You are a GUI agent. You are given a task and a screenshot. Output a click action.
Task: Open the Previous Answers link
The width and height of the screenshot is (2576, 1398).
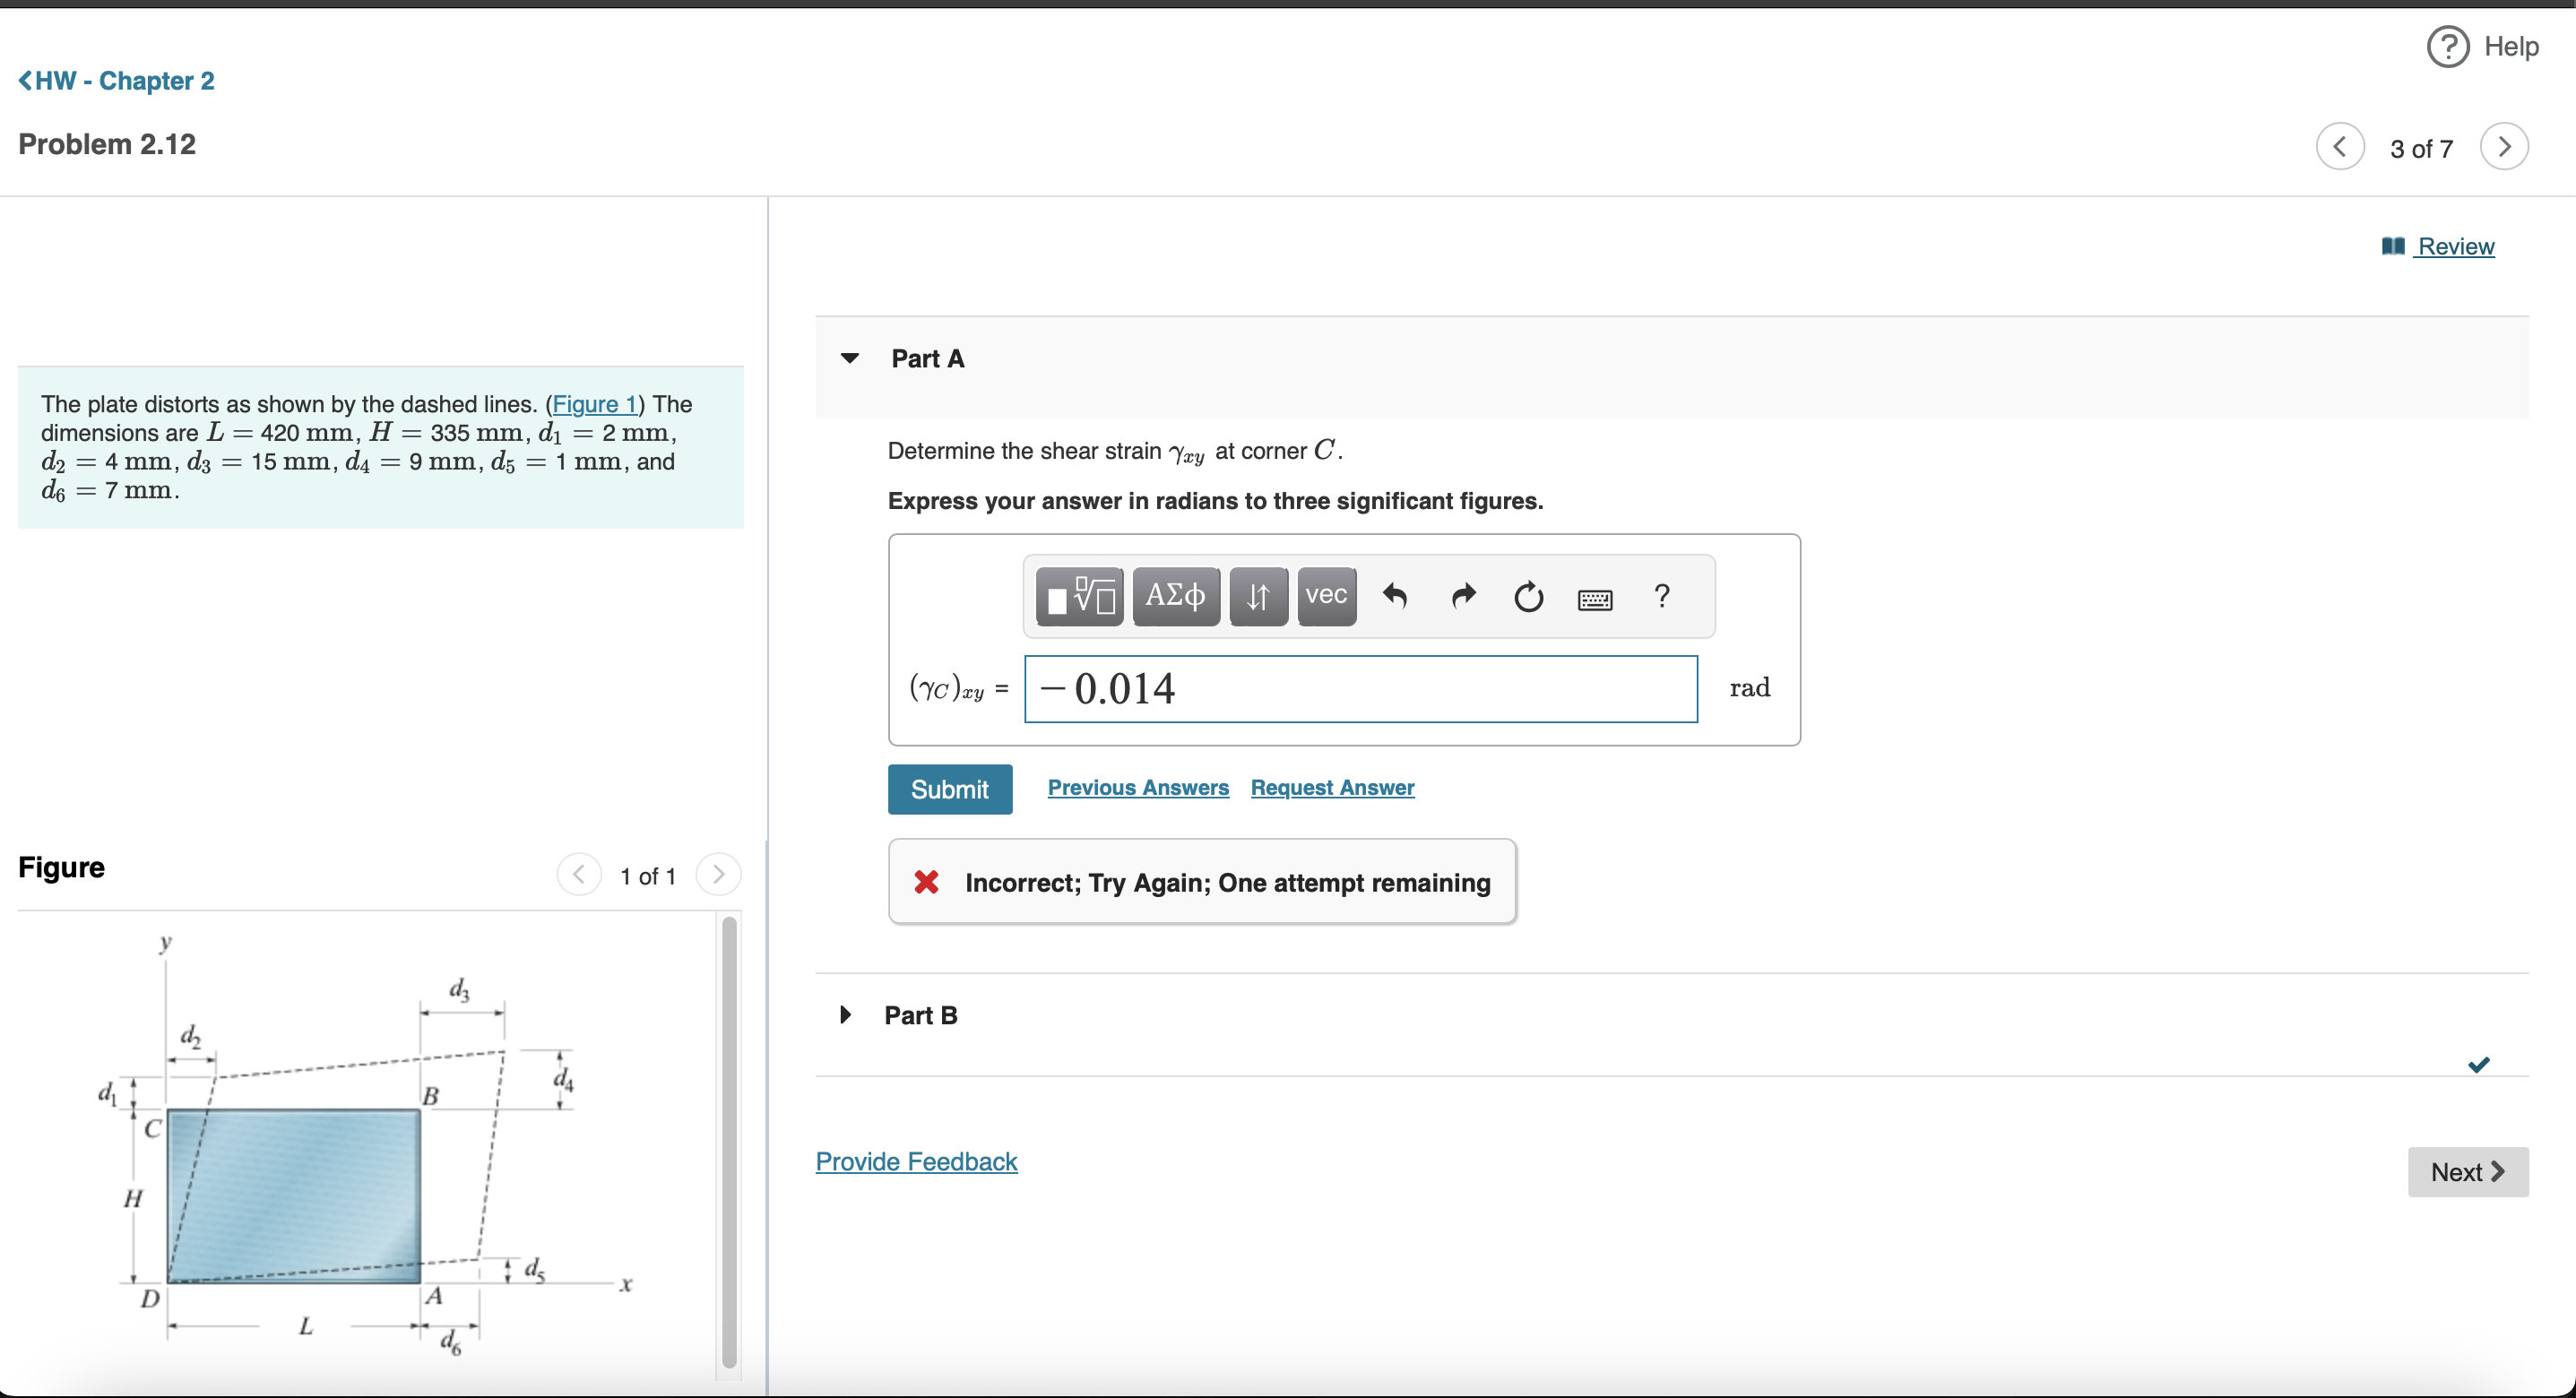[x=1138, y=788]
